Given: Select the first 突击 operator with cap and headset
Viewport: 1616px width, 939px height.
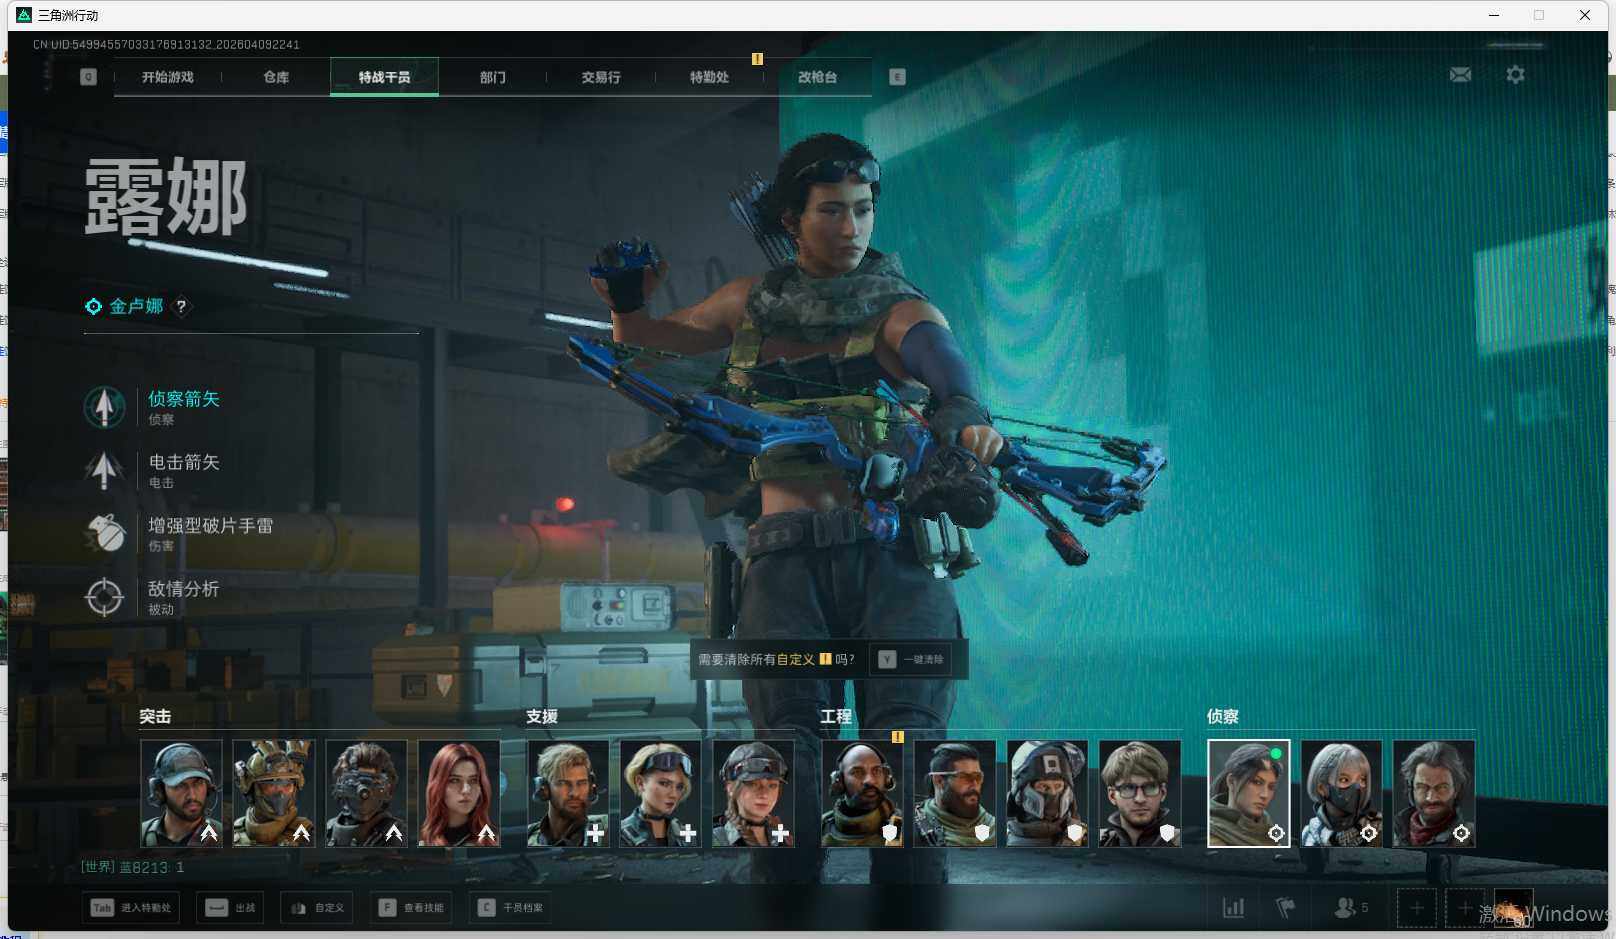Looking at the screenshot, I should pyautogui.click(x=181, y=794).
